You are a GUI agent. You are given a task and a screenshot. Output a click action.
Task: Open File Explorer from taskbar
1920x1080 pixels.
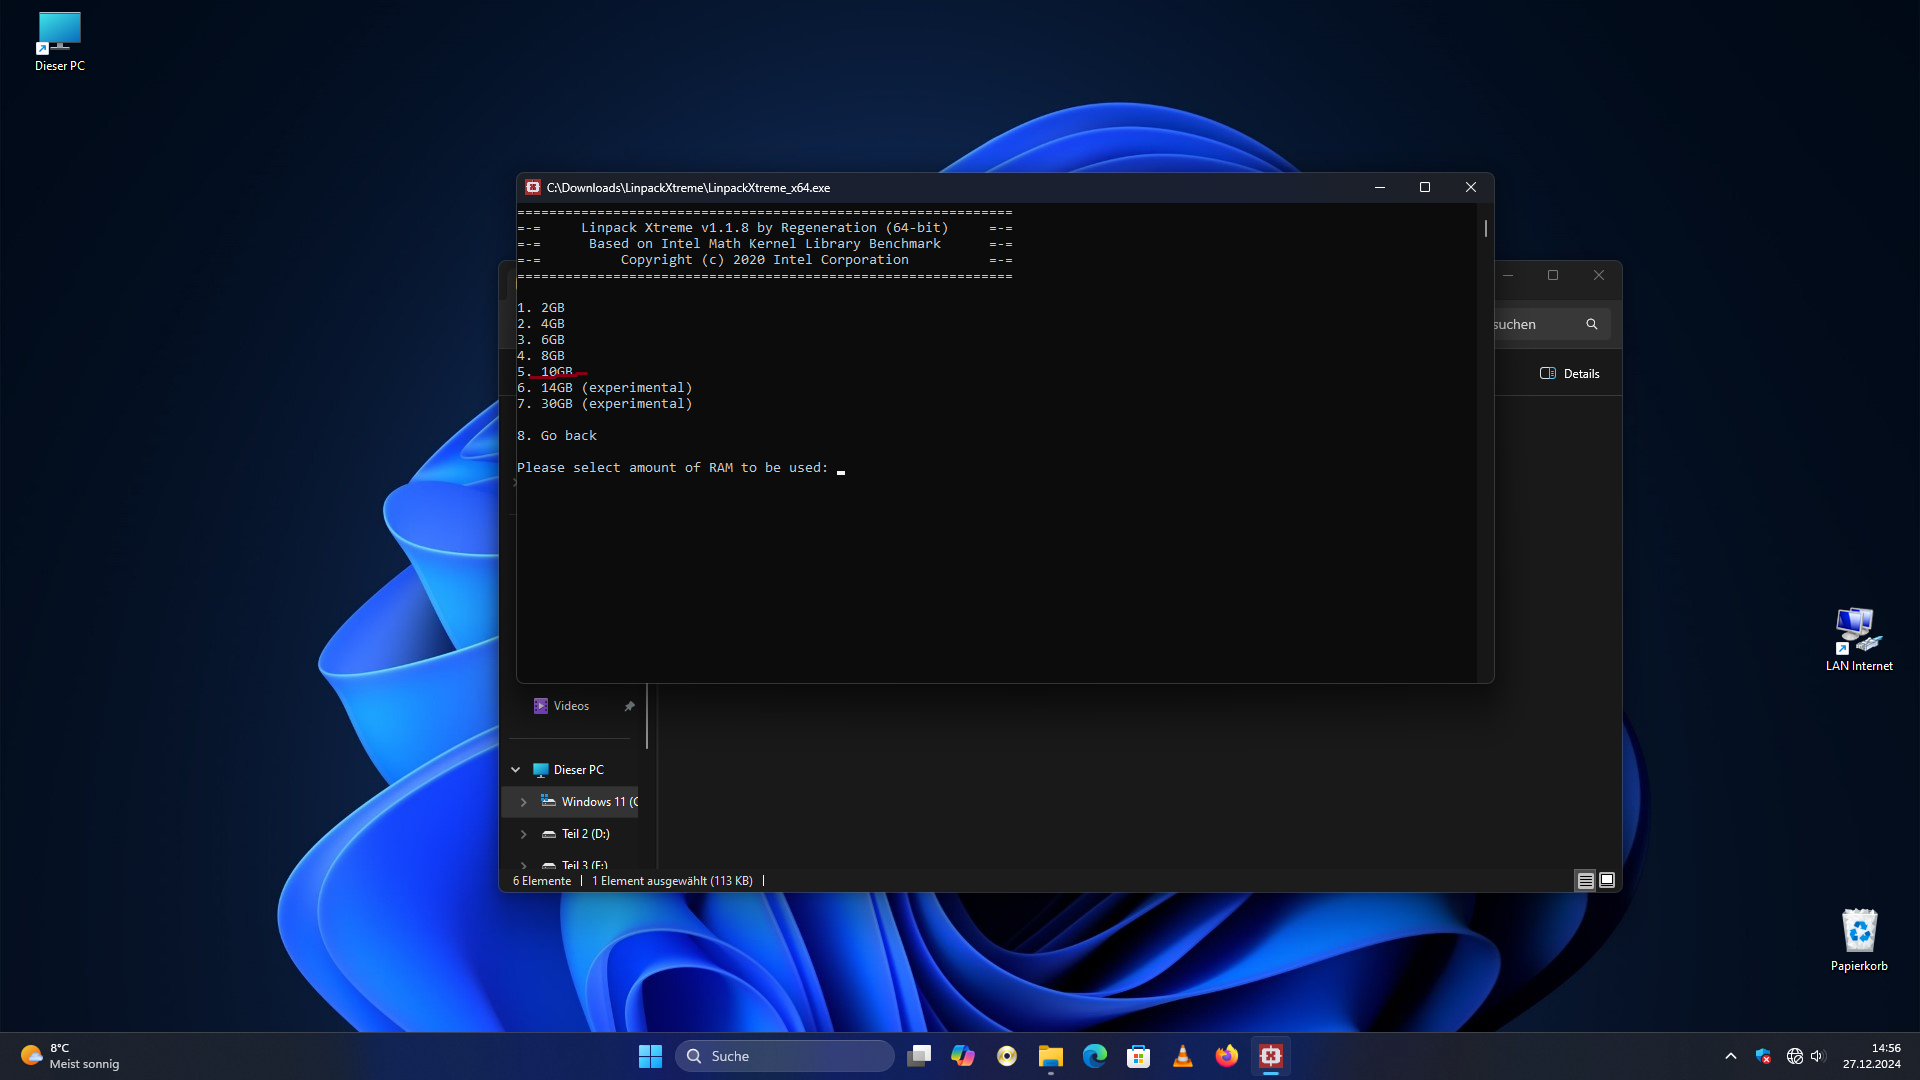(1050, 1056)
